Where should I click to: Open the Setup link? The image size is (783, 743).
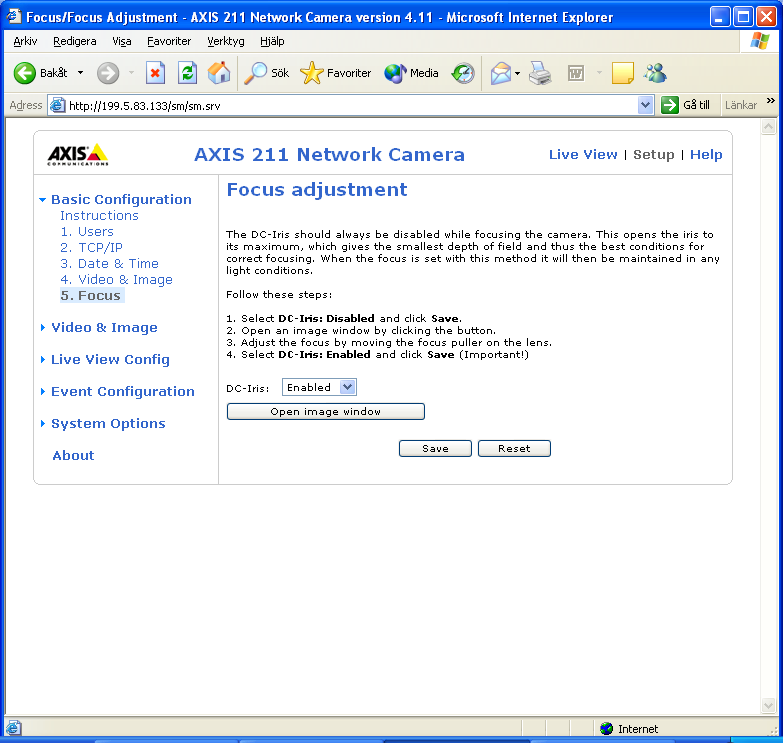[x=653, y=155]
